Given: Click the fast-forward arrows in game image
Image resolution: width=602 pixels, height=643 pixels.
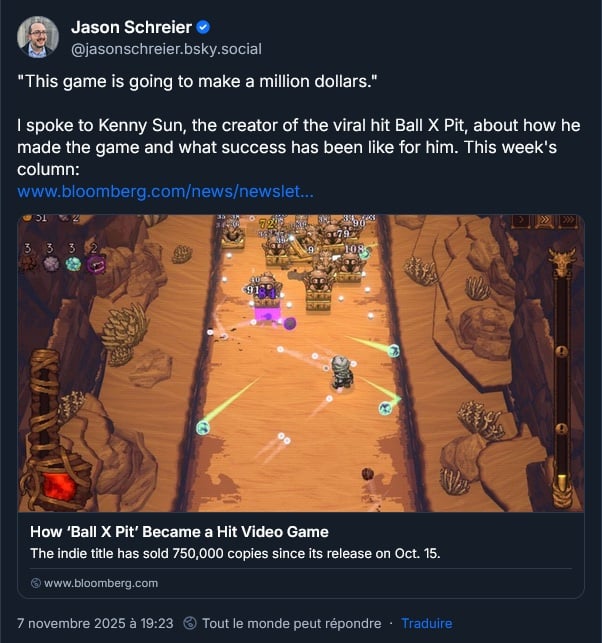Looking at the screenshot, I should (545, 221).
